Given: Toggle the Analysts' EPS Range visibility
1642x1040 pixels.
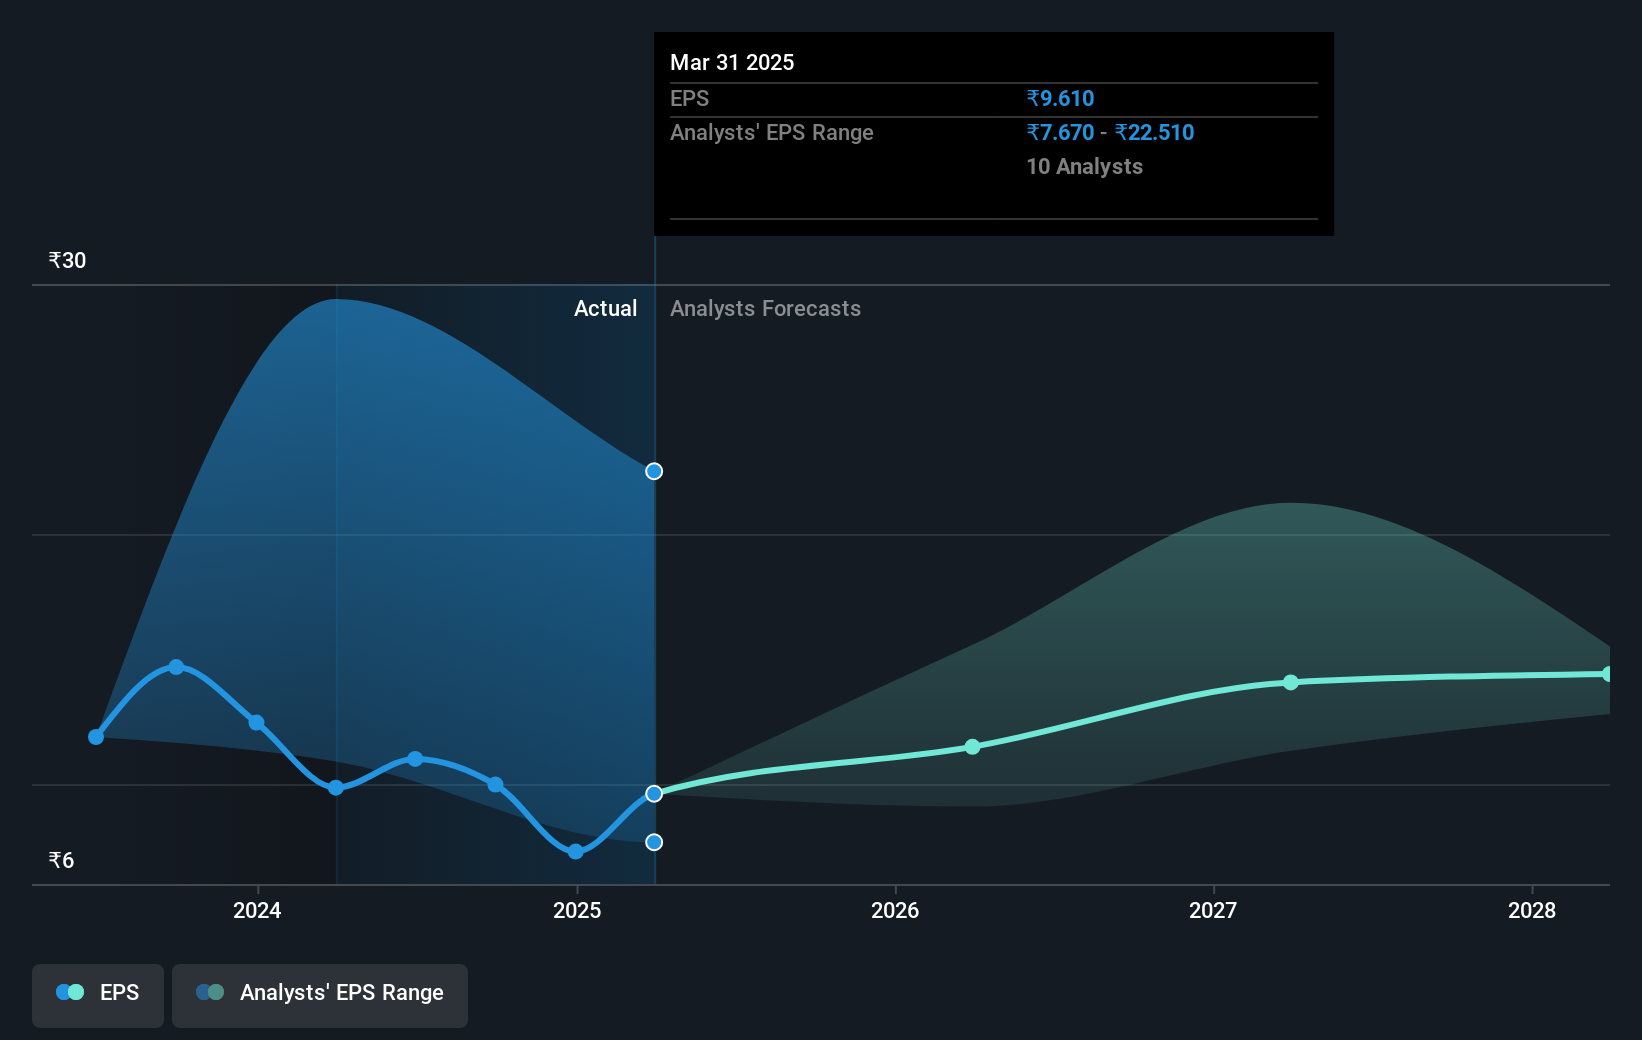Looking at the screenshot, I should (319, 994).
